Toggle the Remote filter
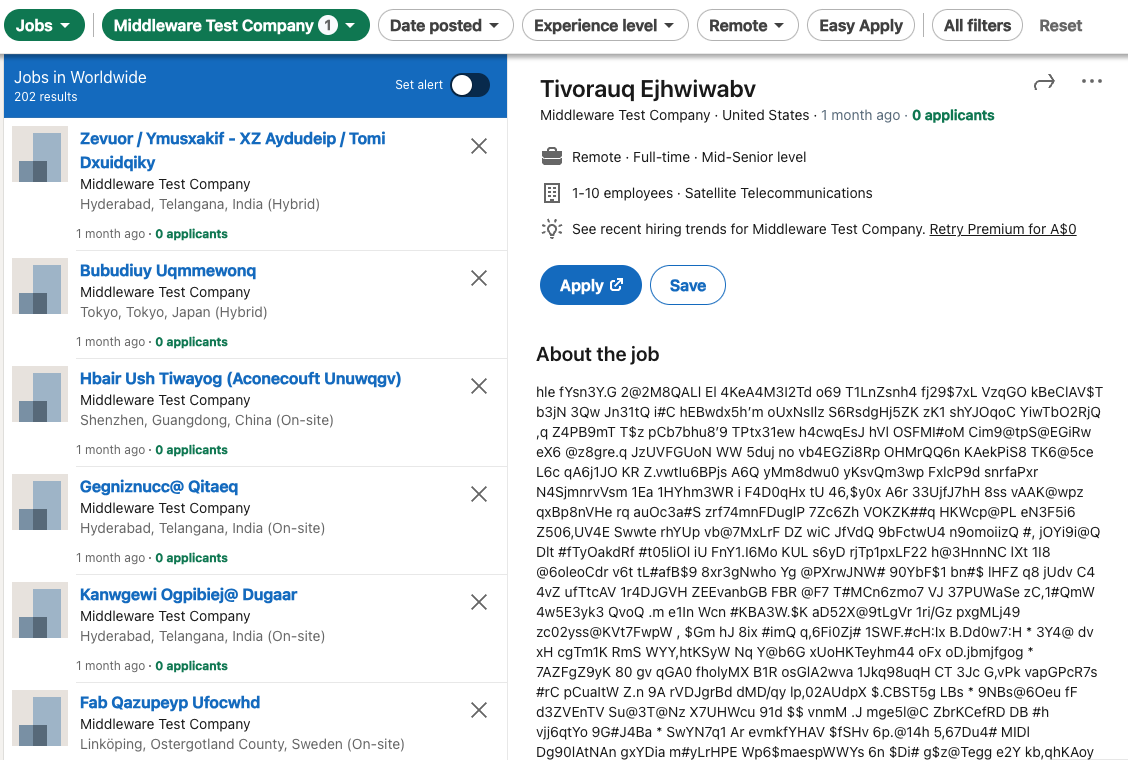1128x760 pixels. [x=747, y=25]
